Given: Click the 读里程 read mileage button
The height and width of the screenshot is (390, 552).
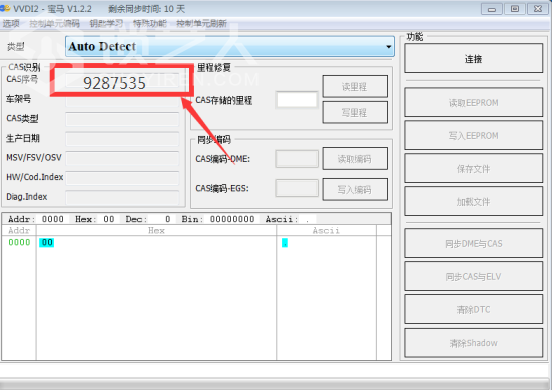Looking at the screenshot, I should click(355, 86).
